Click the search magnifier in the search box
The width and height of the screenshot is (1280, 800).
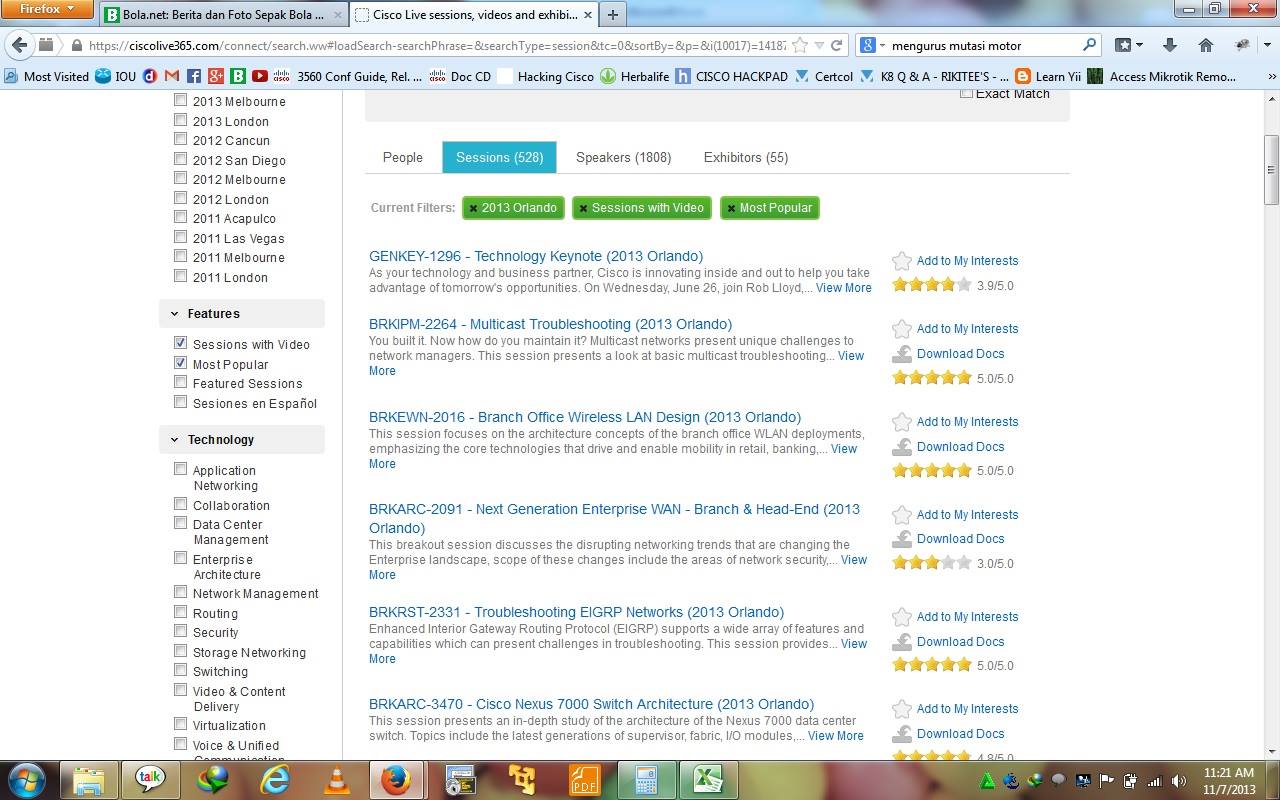coord(1089,45)
